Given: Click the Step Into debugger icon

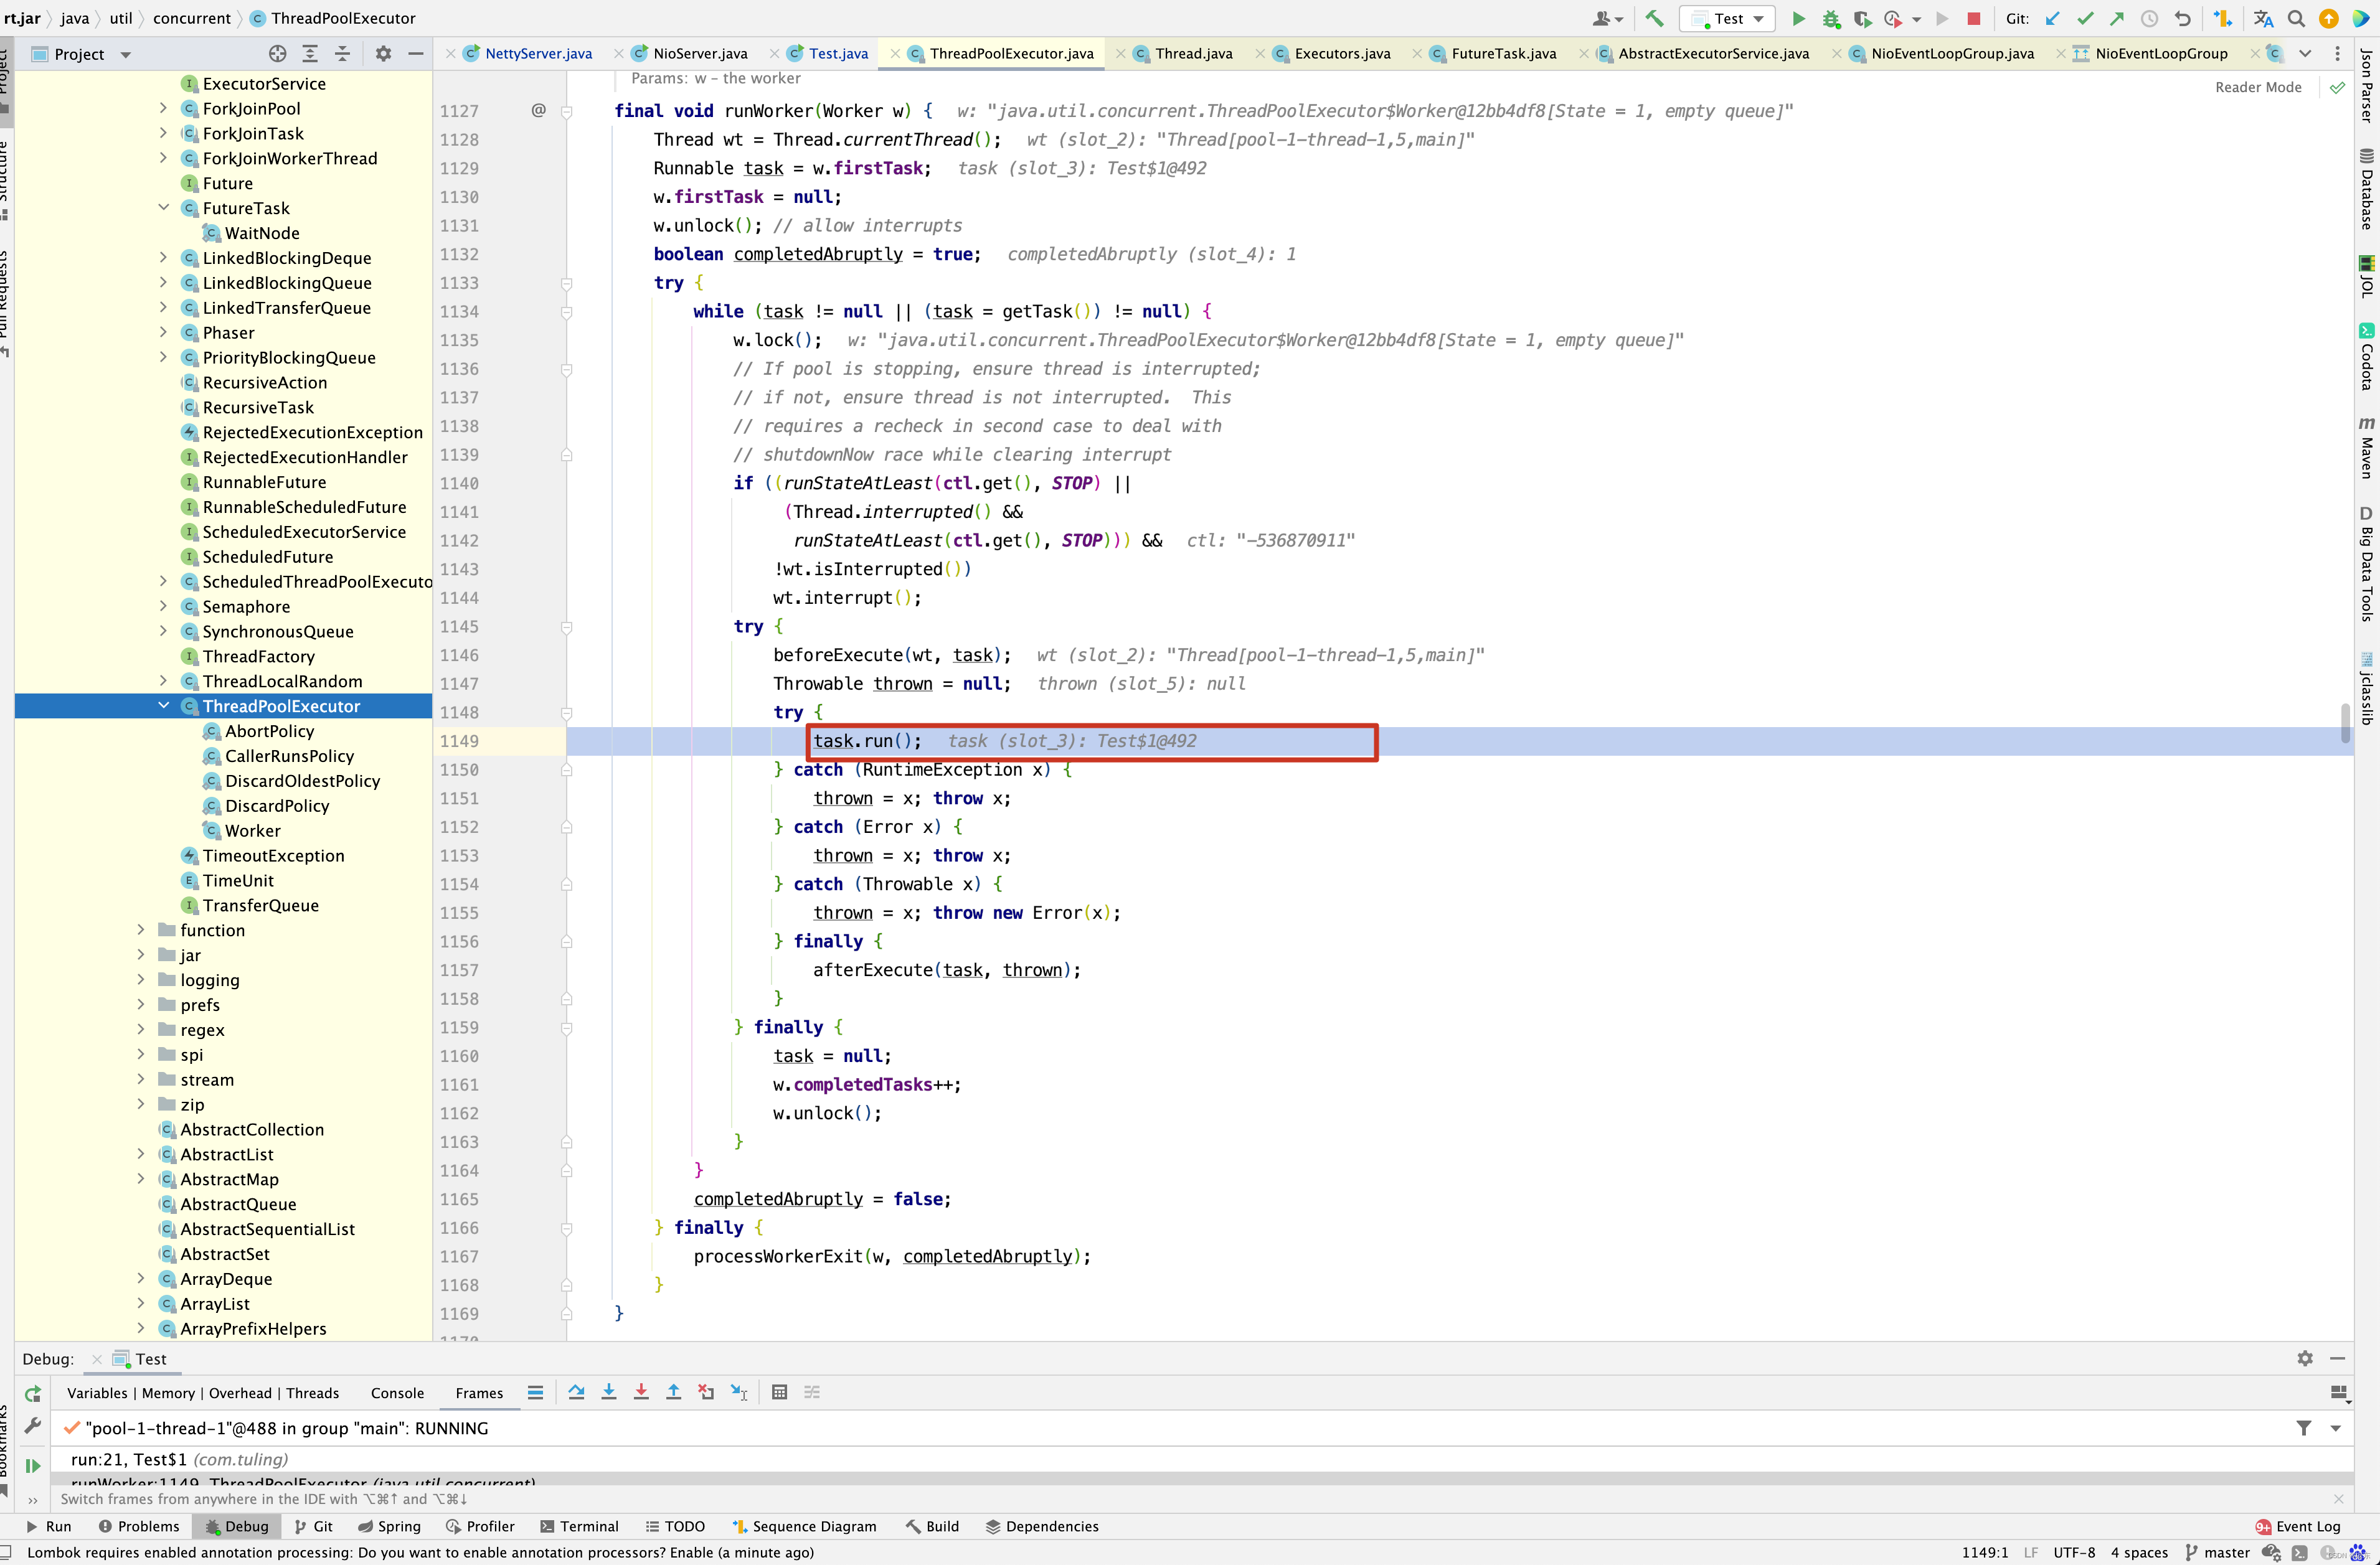Looking at the screenshot, I should click(608, 1392).
